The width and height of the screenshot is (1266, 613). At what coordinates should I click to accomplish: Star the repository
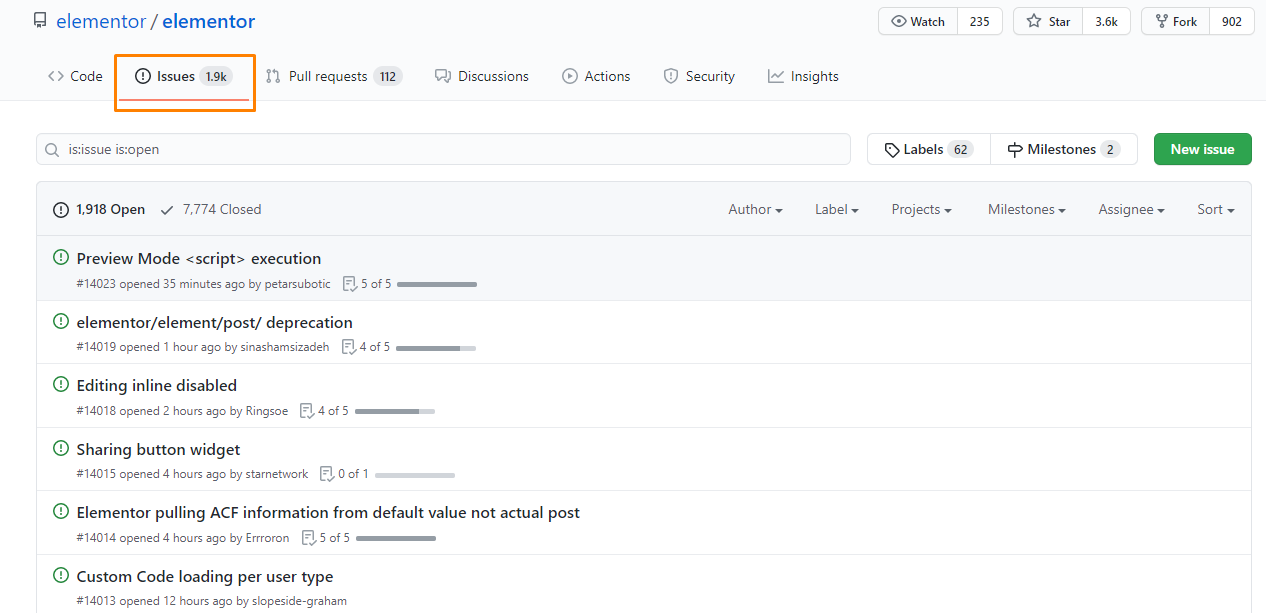click(x=1048, y=22)
